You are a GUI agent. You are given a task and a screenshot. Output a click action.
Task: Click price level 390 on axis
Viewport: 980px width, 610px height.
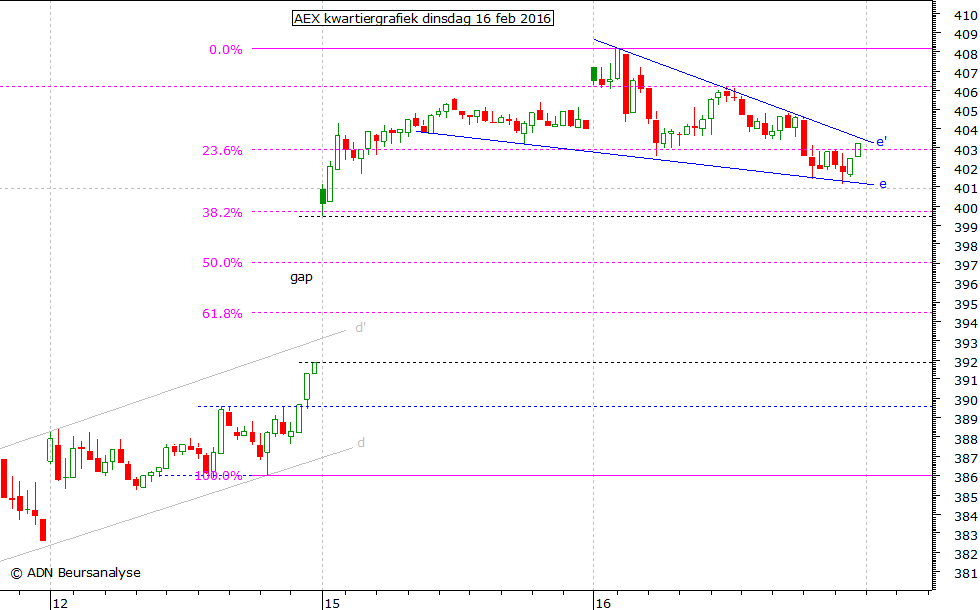click(x=966, y=400)
